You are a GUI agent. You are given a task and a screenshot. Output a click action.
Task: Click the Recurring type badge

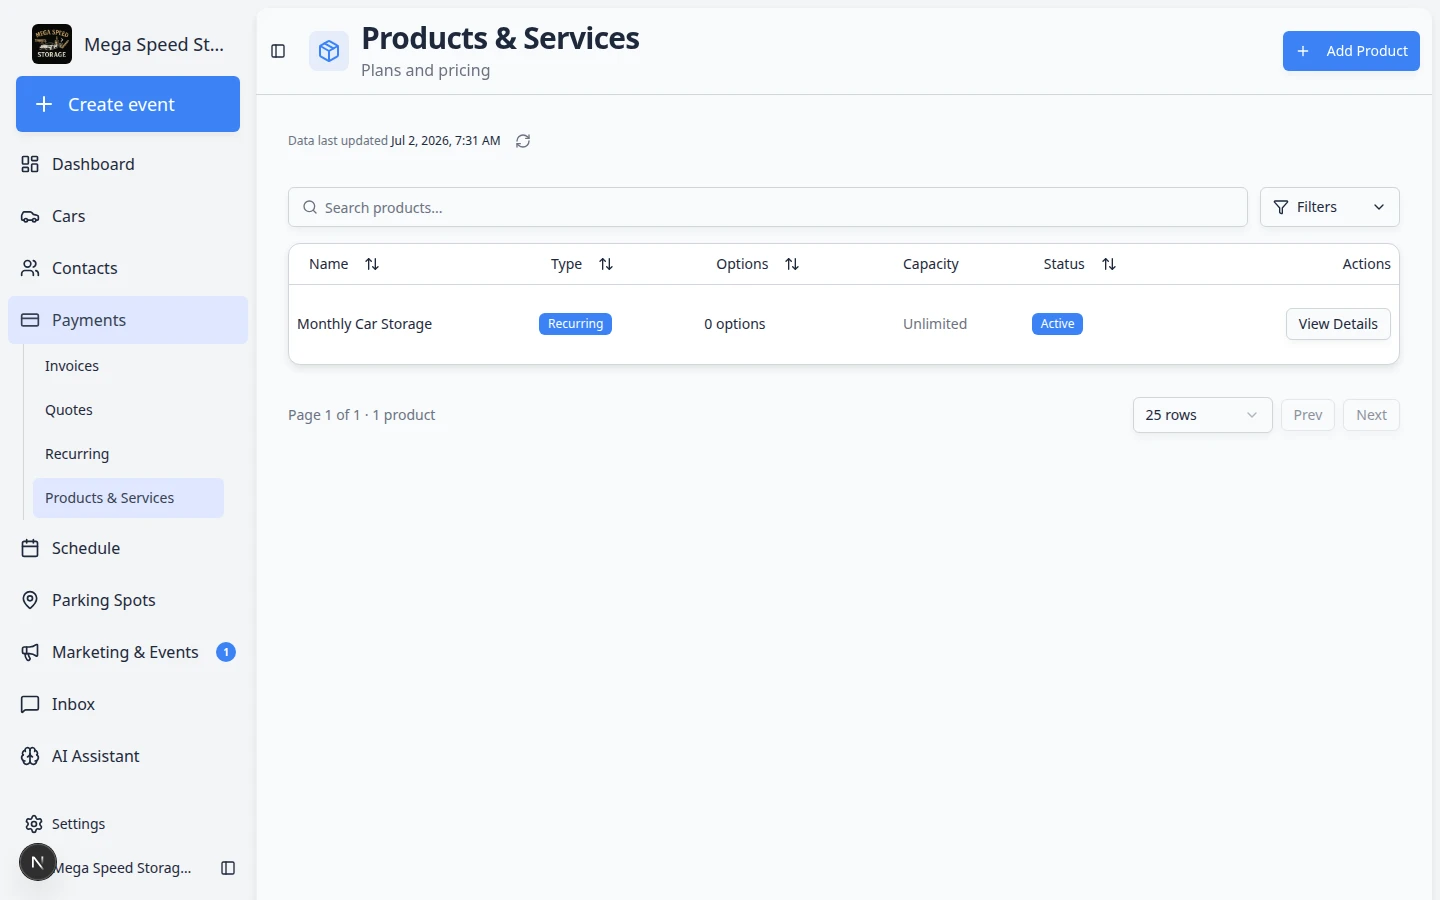575,324
